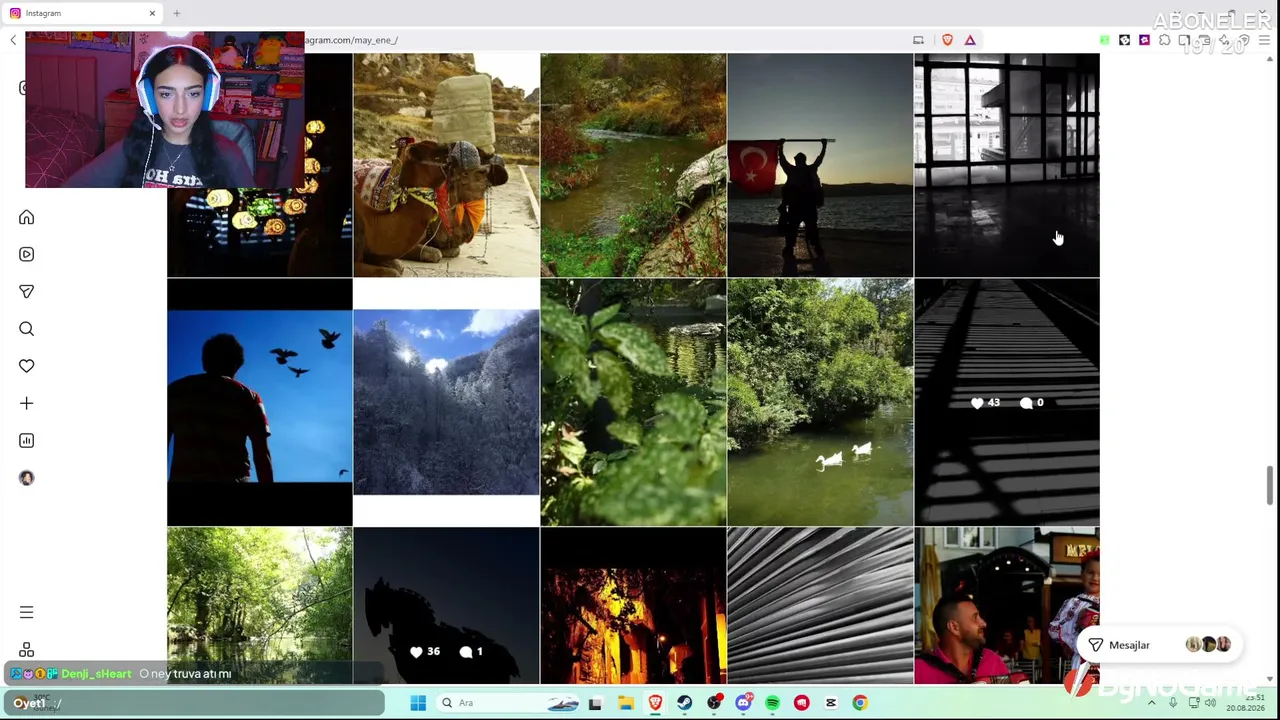
Task: Open Discord from the taskbar
Action: [743, 703]
